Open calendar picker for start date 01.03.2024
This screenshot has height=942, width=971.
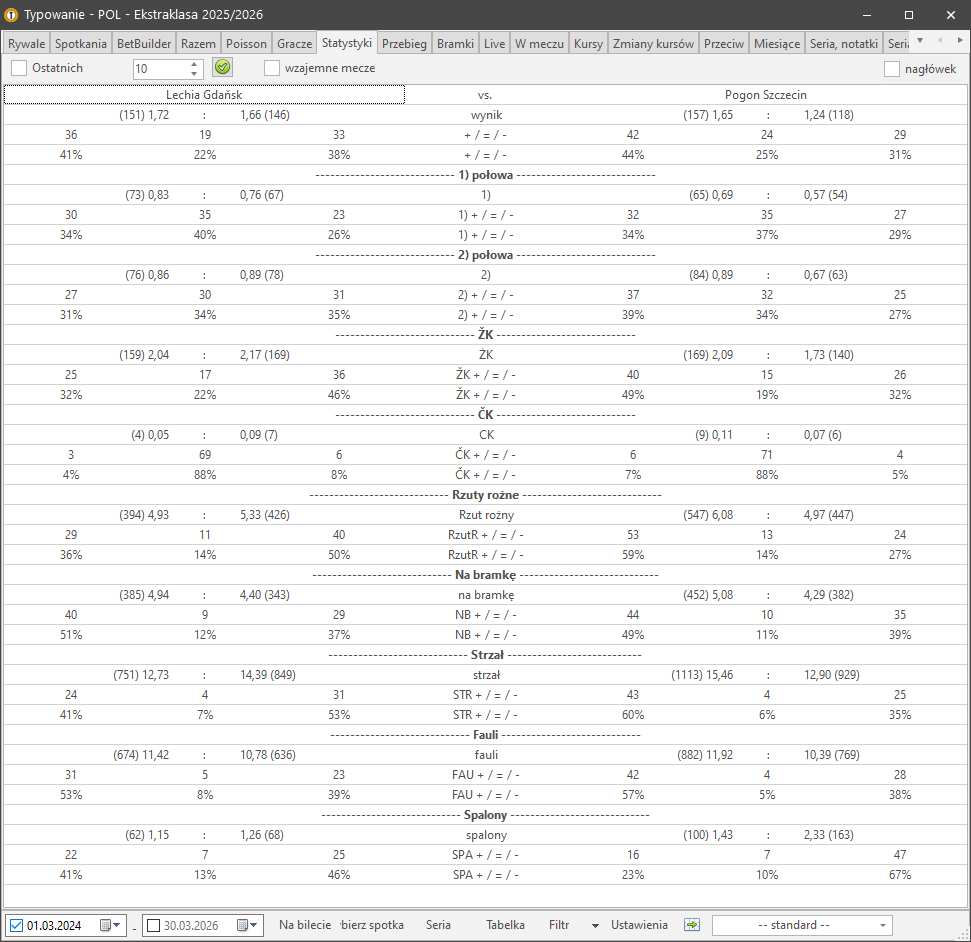click(x=109, y=925)
